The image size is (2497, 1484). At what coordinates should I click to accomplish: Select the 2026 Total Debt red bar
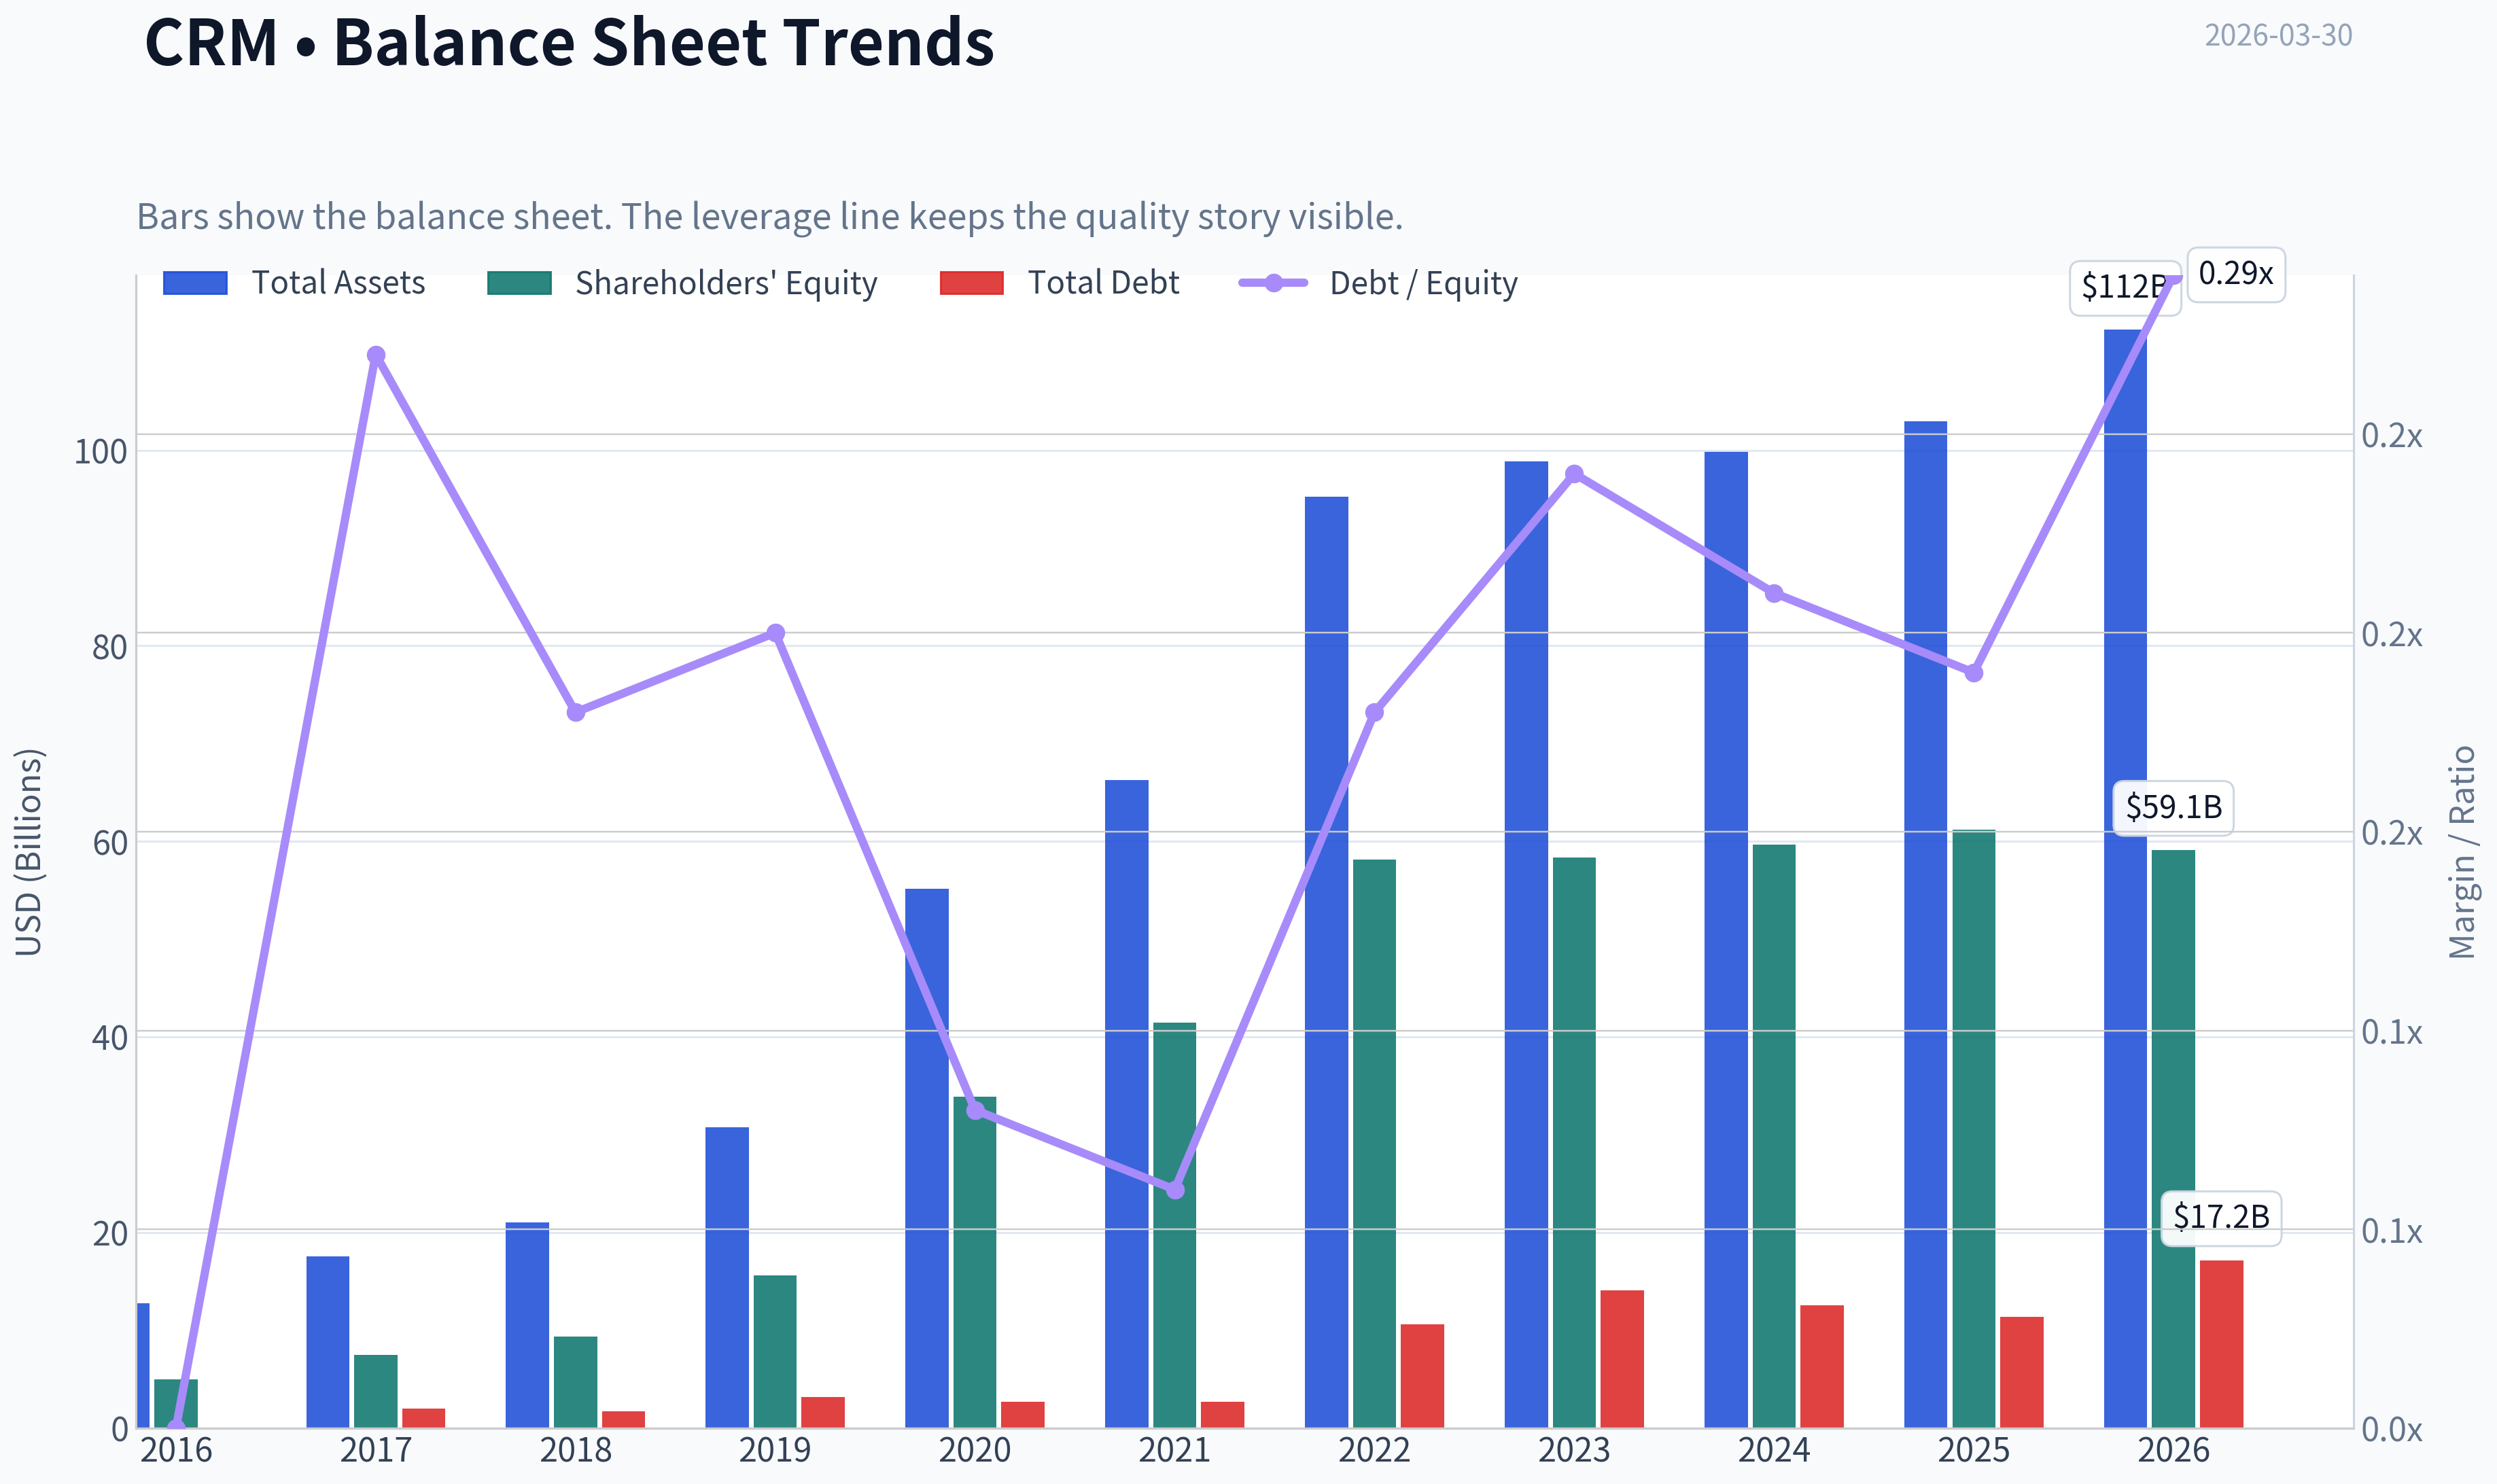(2221, 1343)
